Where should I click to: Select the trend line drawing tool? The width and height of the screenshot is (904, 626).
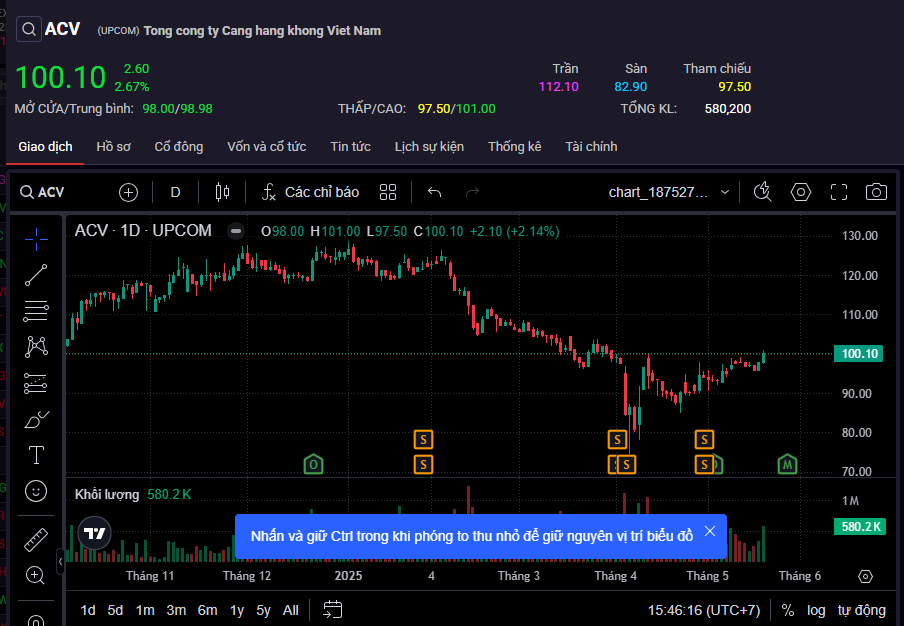[36, 275]
